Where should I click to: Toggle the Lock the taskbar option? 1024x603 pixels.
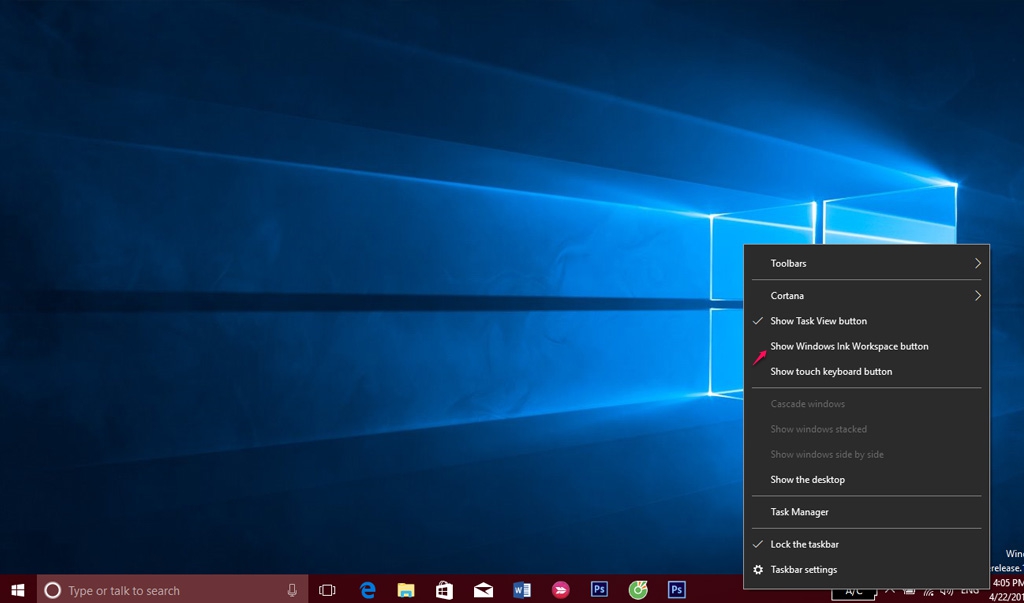pos(804,544)
